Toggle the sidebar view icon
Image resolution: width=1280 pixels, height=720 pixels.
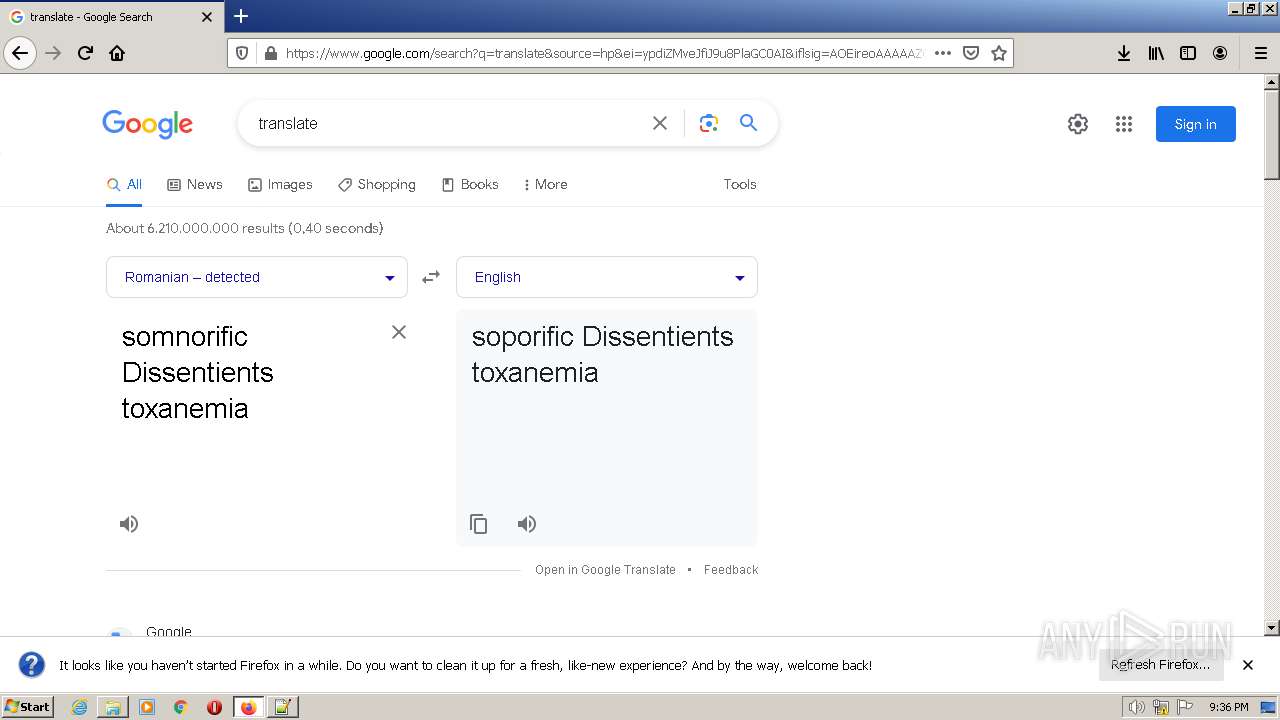coord(1188,53)
